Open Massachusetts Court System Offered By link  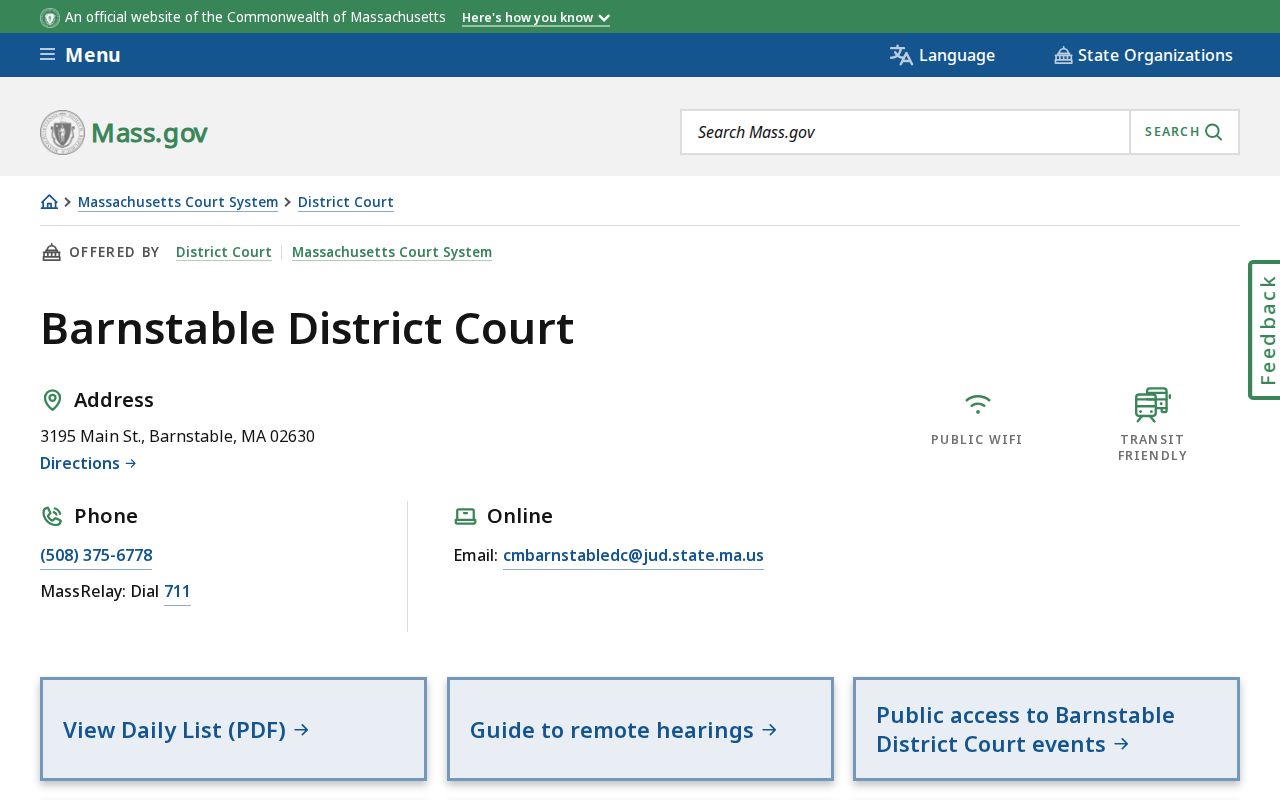pos(392,252)
